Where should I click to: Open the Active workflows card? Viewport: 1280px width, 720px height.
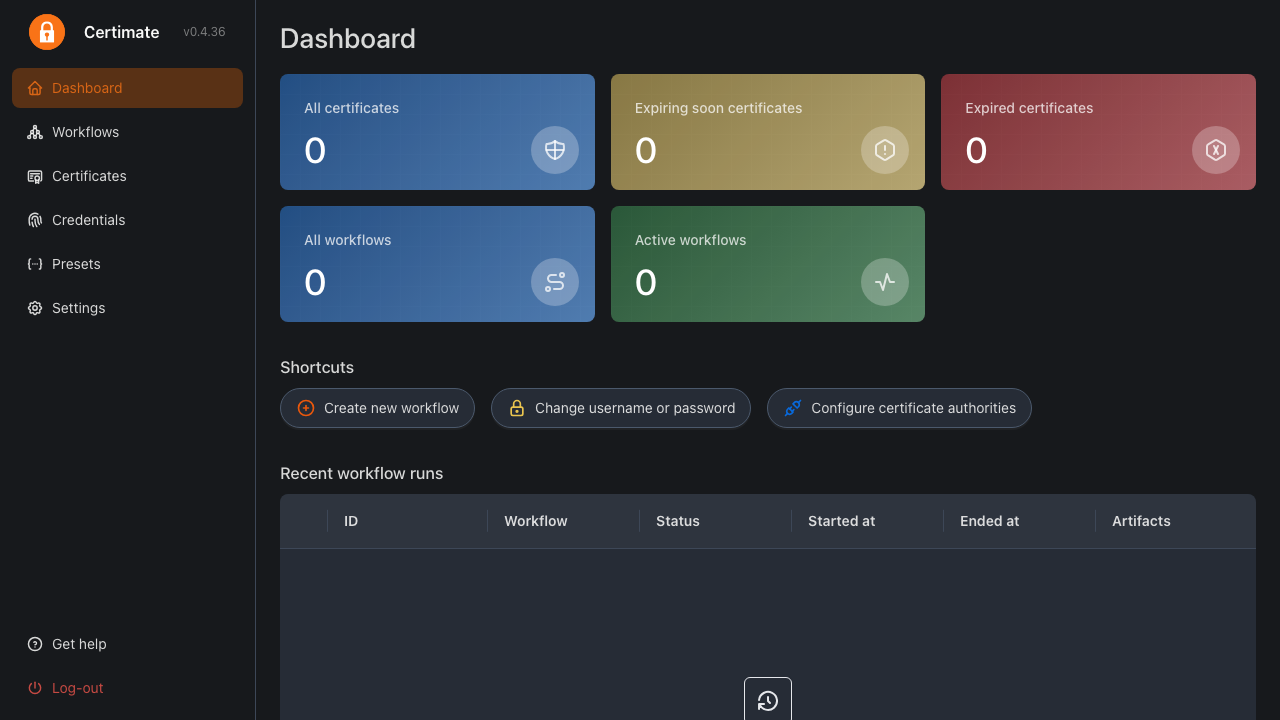(x=768, y=264)
